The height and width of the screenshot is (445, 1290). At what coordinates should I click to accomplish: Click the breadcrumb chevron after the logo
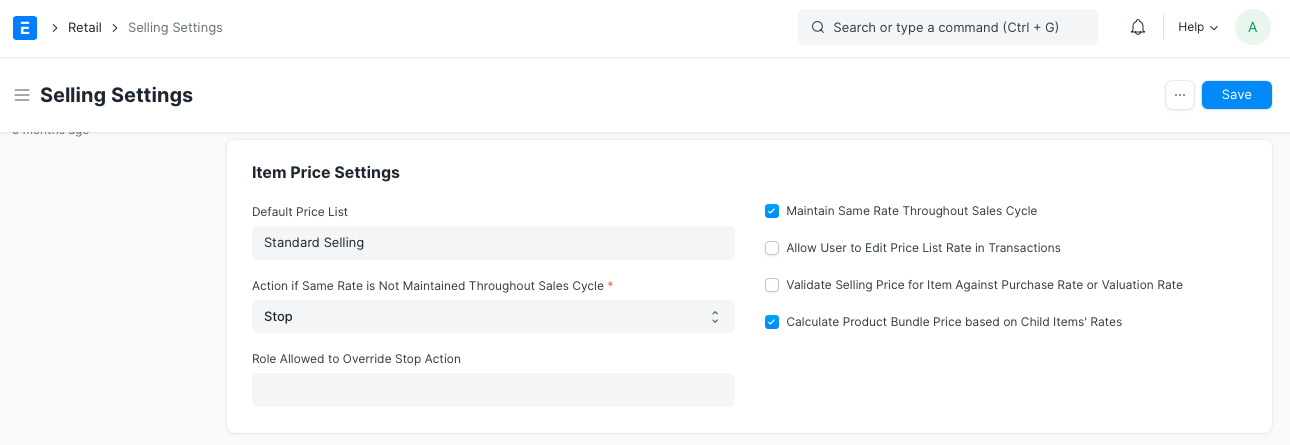click(x=55, y=27)
